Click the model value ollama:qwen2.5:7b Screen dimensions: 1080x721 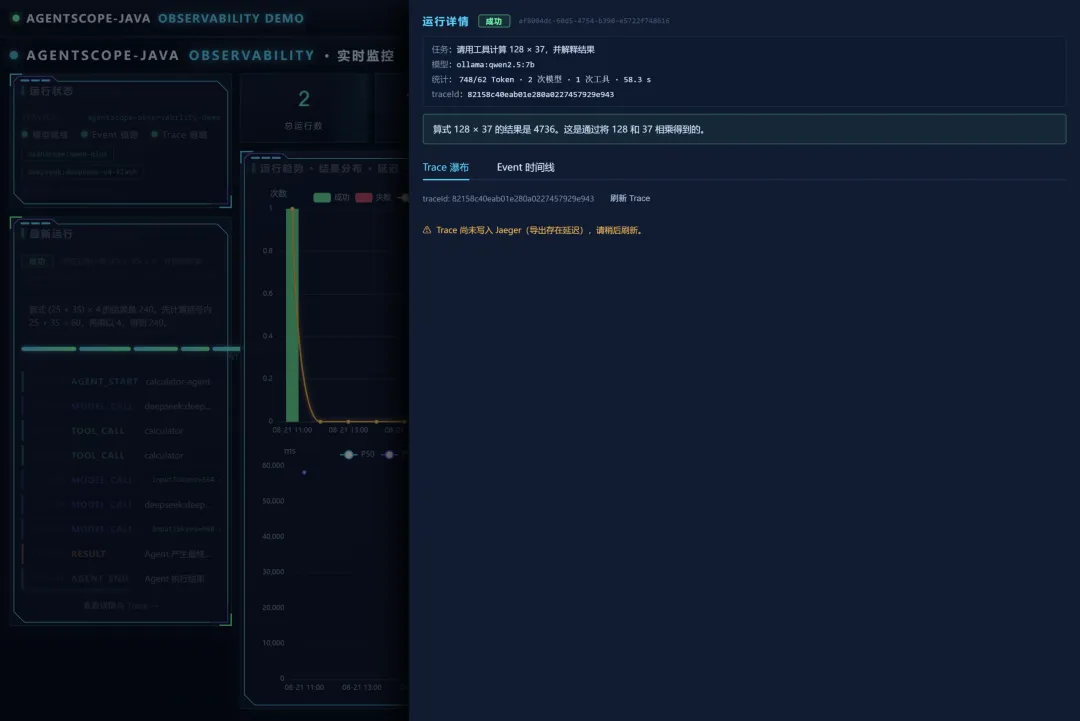point(495,65)
